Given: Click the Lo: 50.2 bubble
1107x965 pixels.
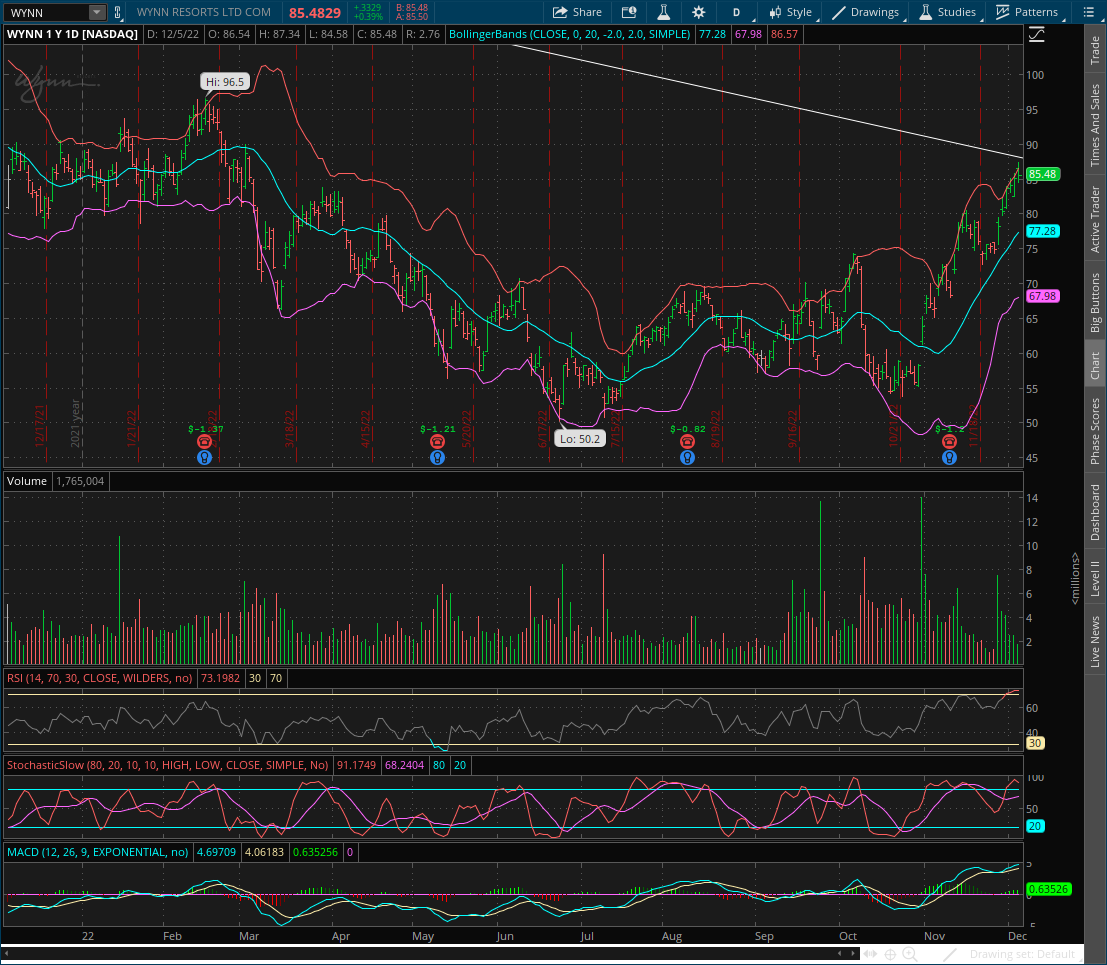Looking at the screenshot, I should (x=580, y=439).
